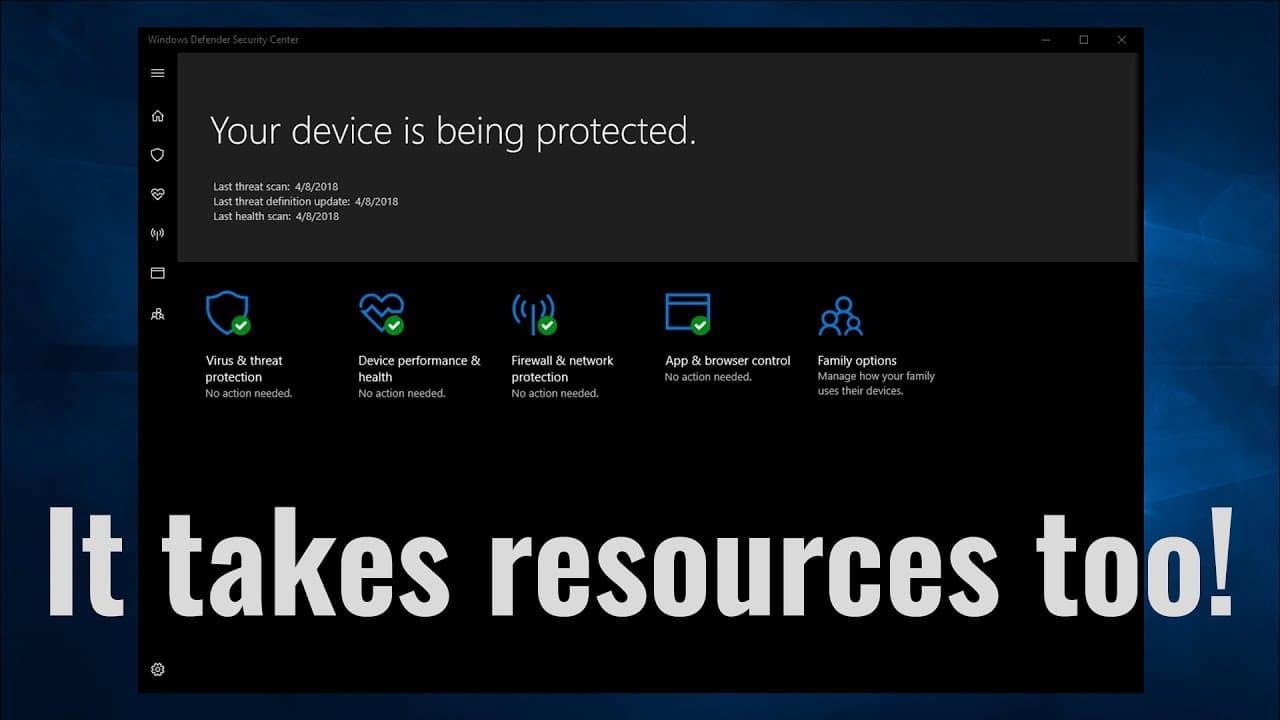Click 'No action needed.' under Device performance & health
Viewport: 1280px width, 720px height.
[402, 394]
